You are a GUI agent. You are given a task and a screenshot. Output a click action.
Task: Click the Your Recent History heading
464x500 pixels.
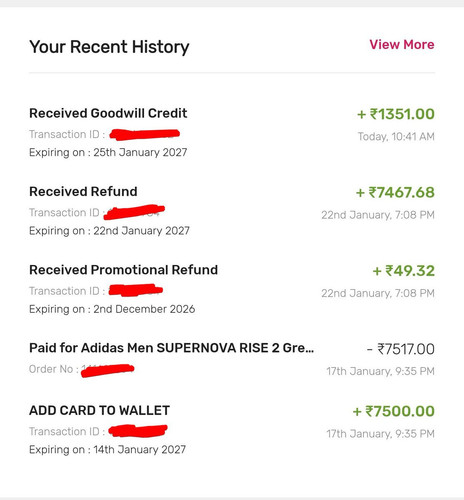(109, 47)
